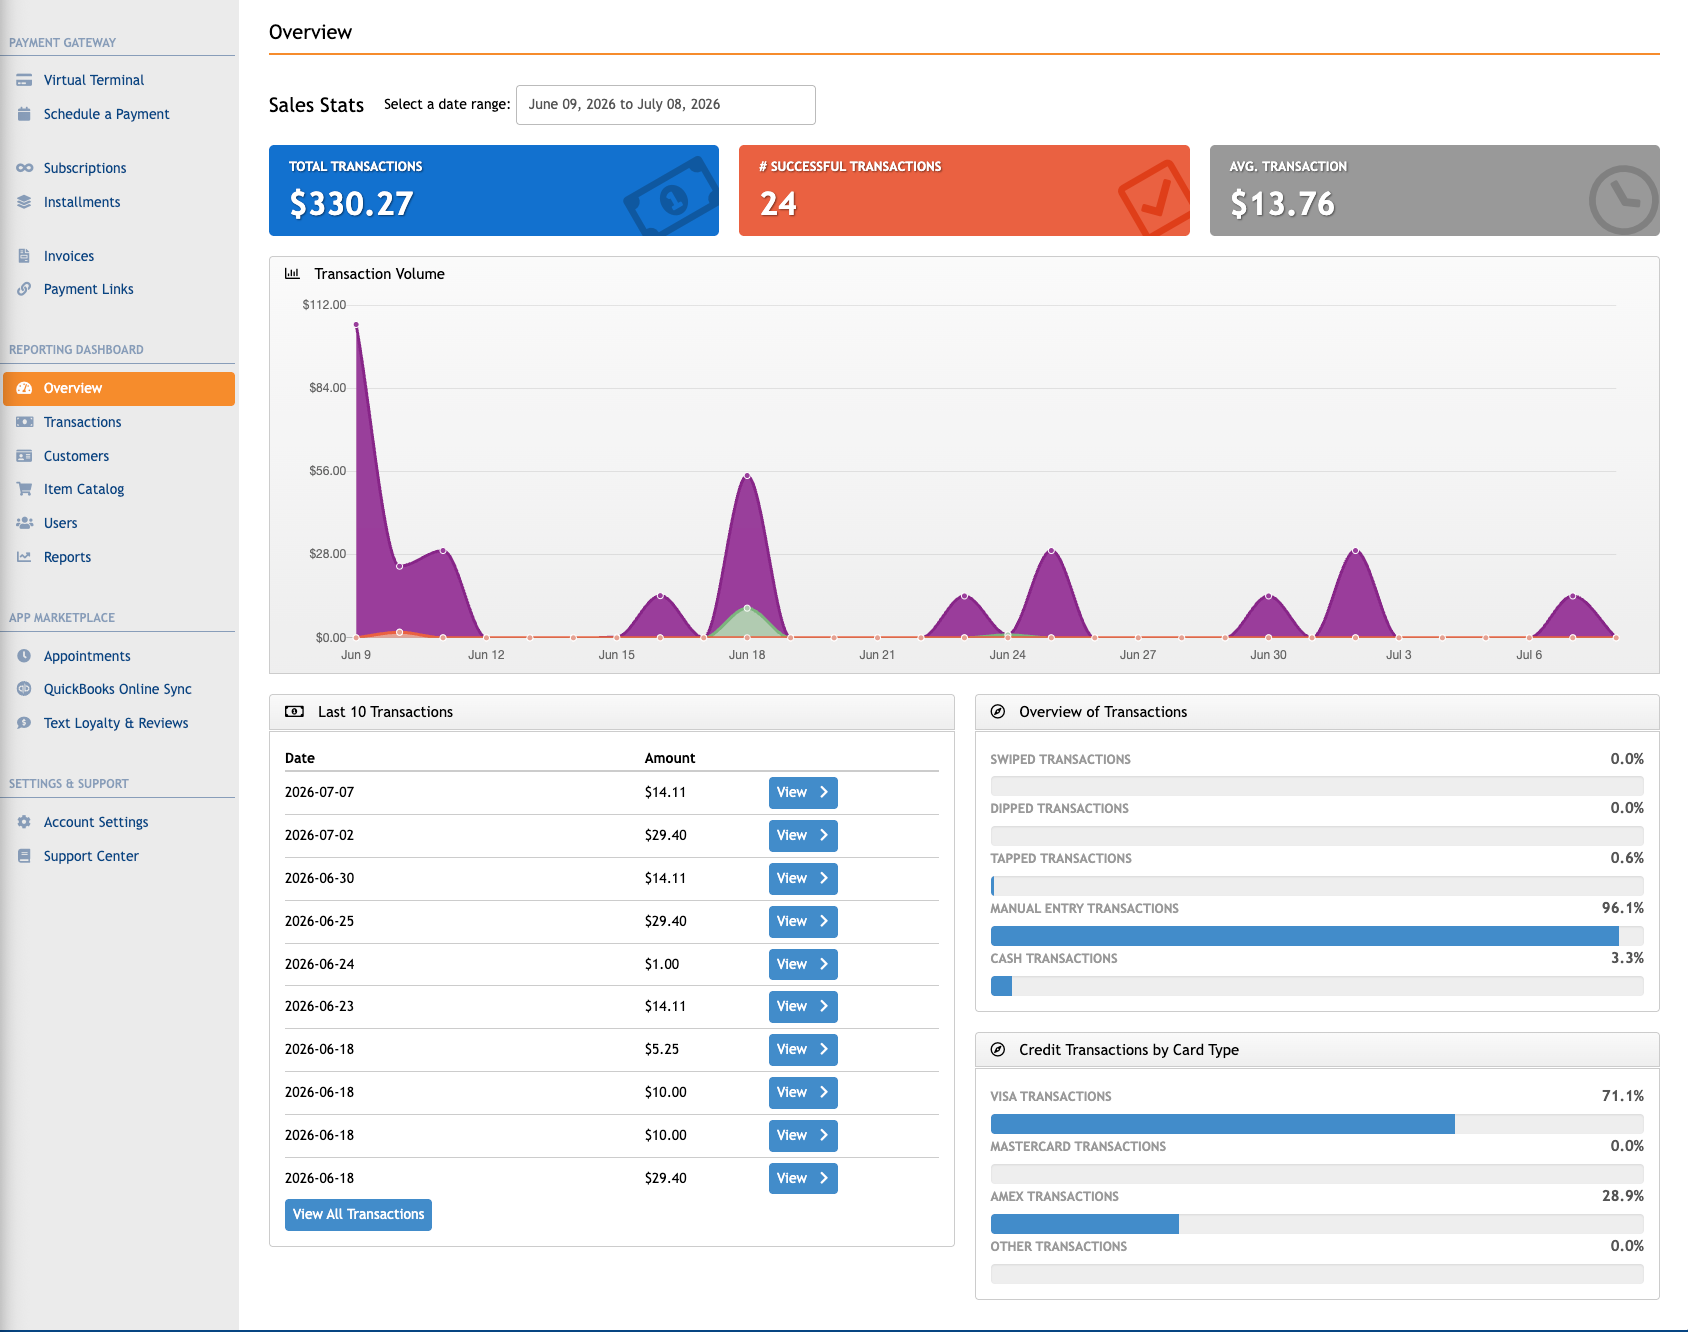The image size is (1688, 1332).
Task: Click the Successful Transactions count card
Action: pyautogui.click(x=964, y=190)
